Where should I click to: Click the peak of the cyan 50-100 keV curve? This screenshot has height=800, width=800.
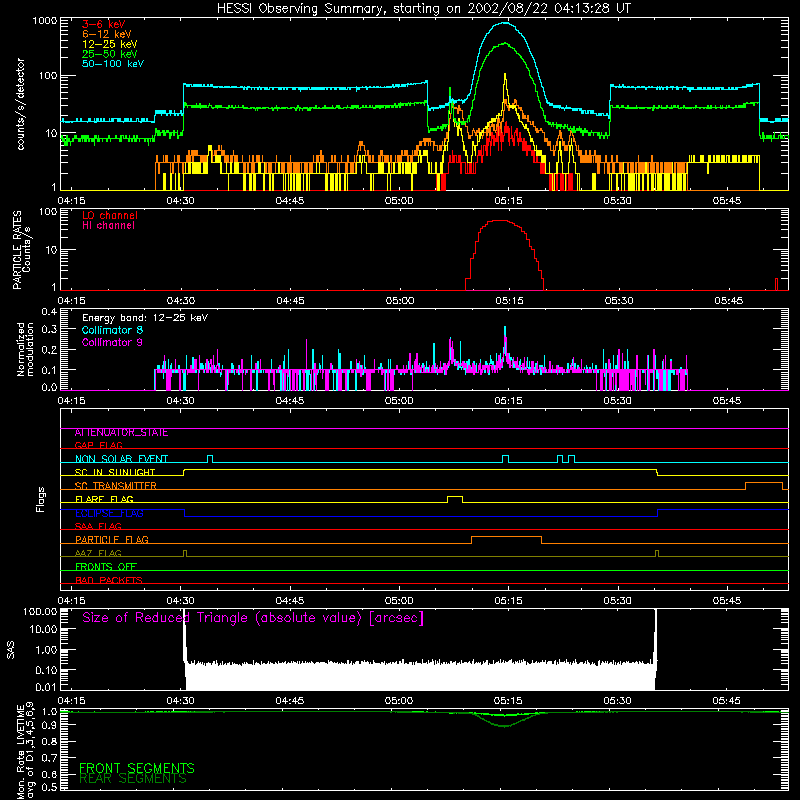point(505,23)
